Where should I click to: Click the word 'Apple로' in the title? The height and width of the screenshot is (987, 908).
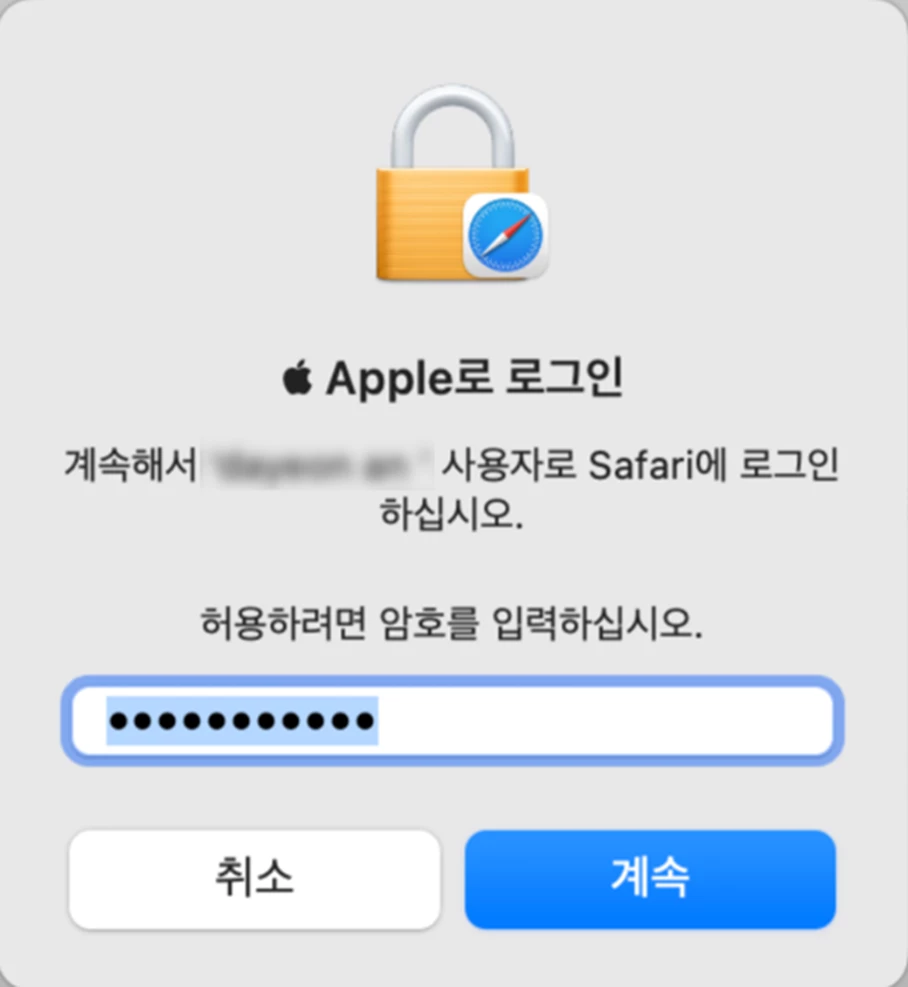point(408,378)
